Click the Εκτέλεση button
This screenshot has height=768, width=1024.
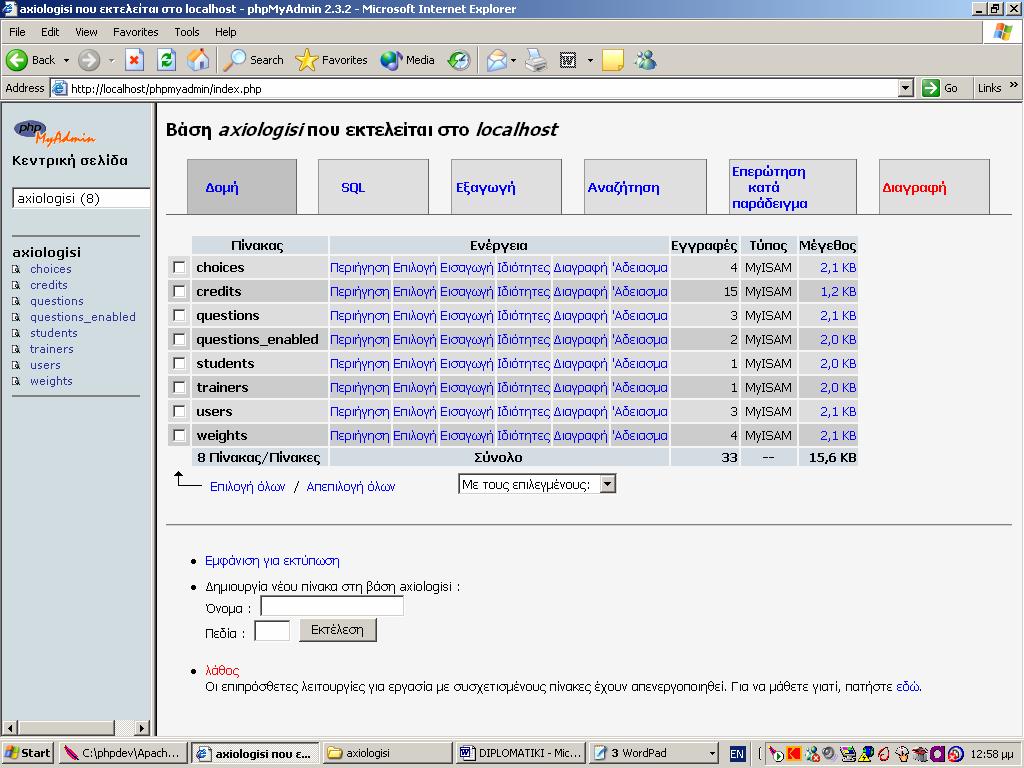pos(337,630)
